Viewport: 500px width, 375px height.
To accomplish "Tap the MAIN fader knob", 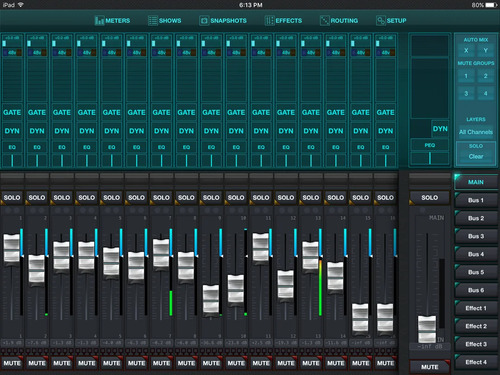I will 427,329.
